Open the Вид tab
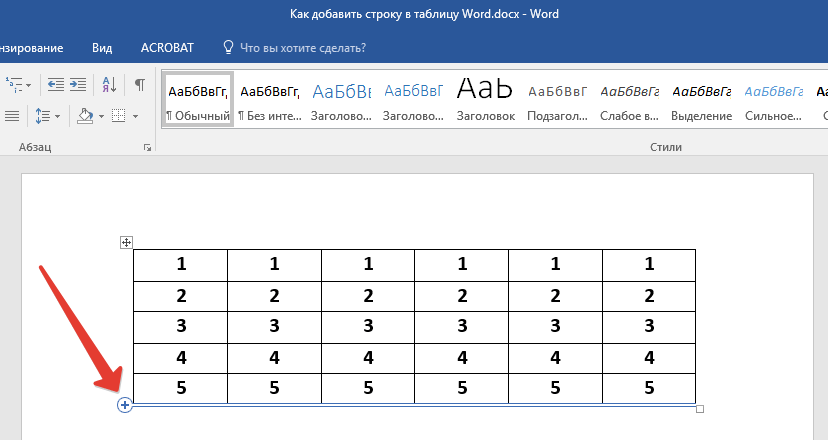 [x=102, y=47]
